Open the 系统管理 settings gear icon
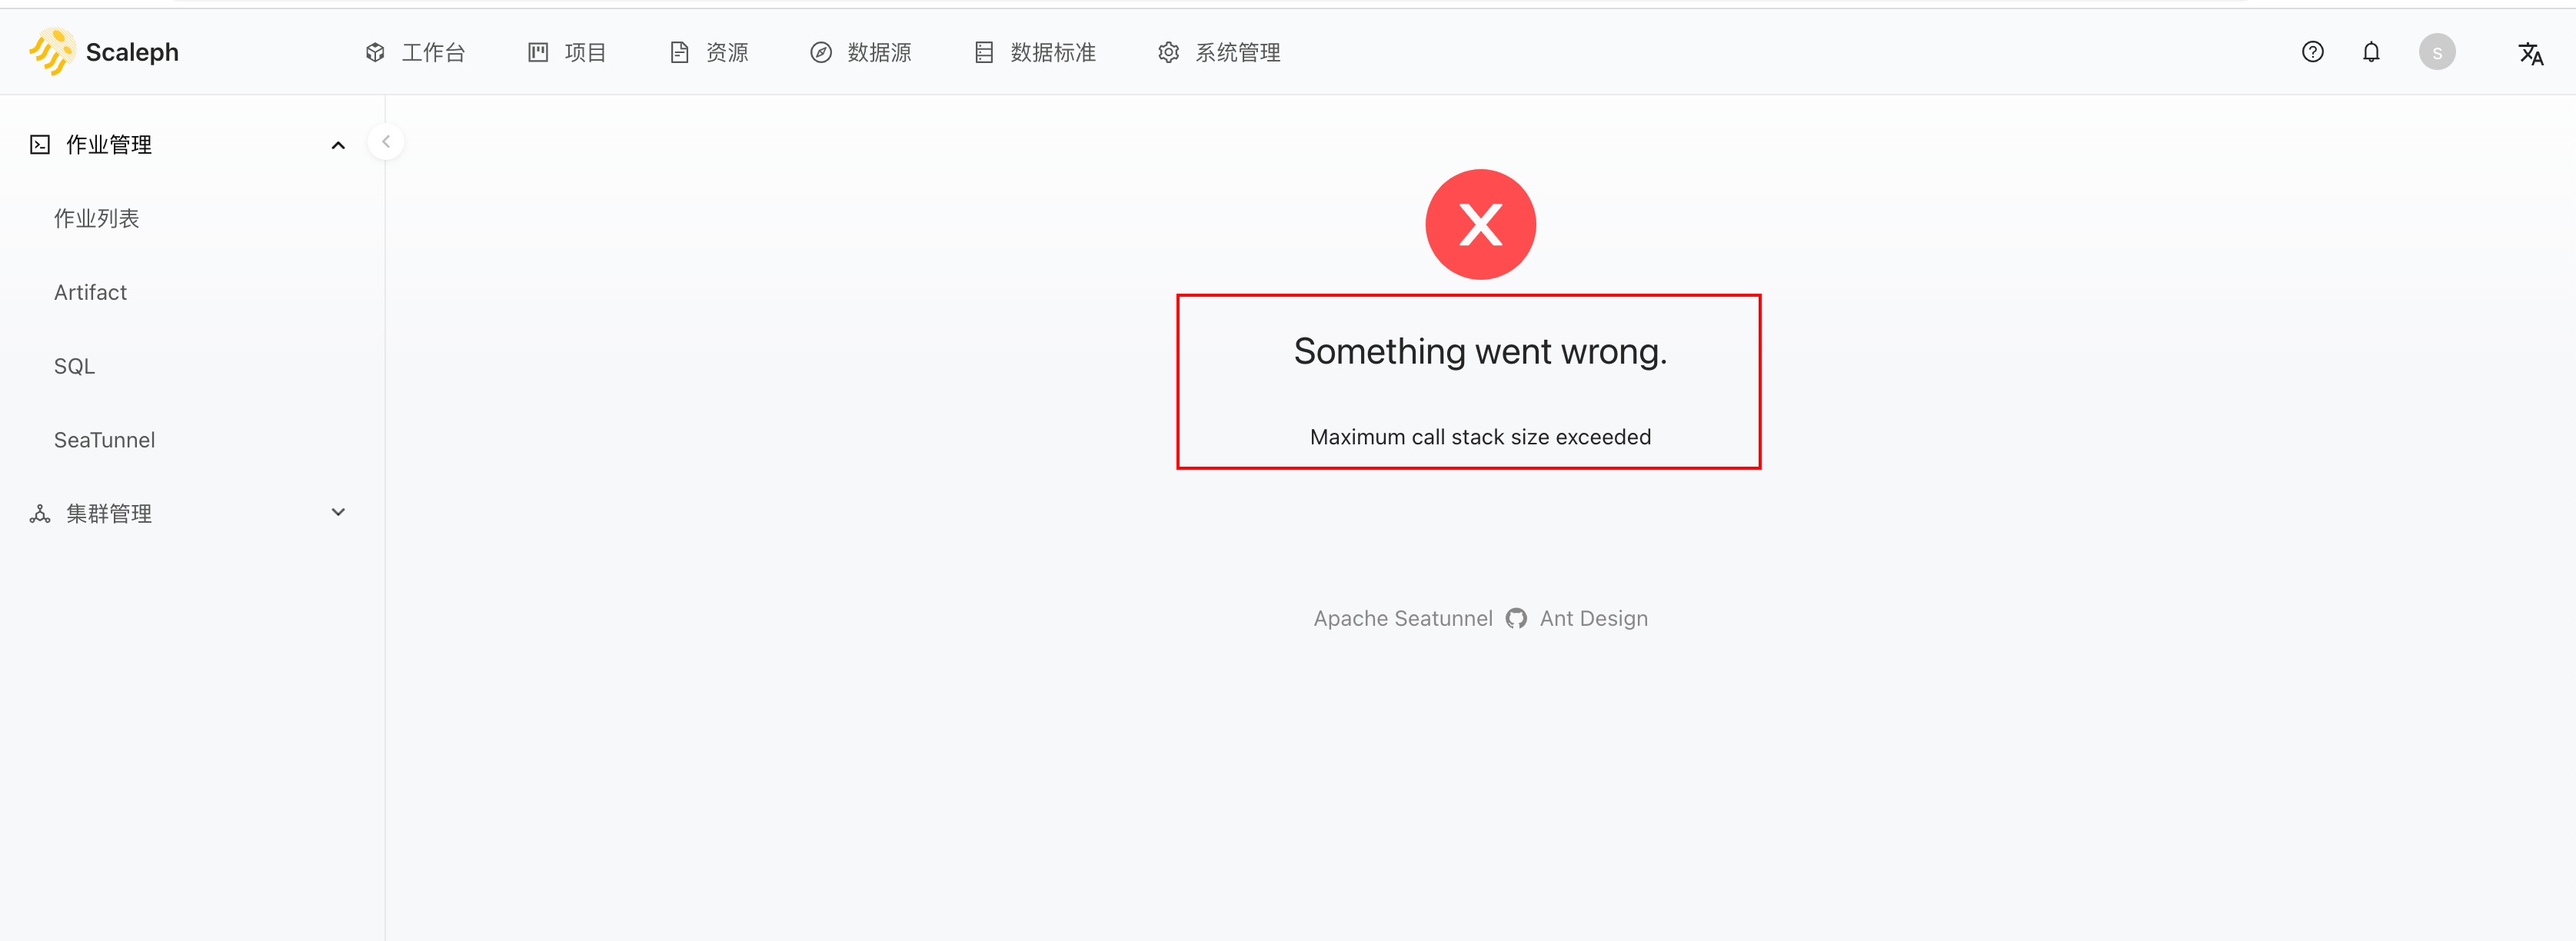Screen dimensions: 2576x941 [1168, 52]
